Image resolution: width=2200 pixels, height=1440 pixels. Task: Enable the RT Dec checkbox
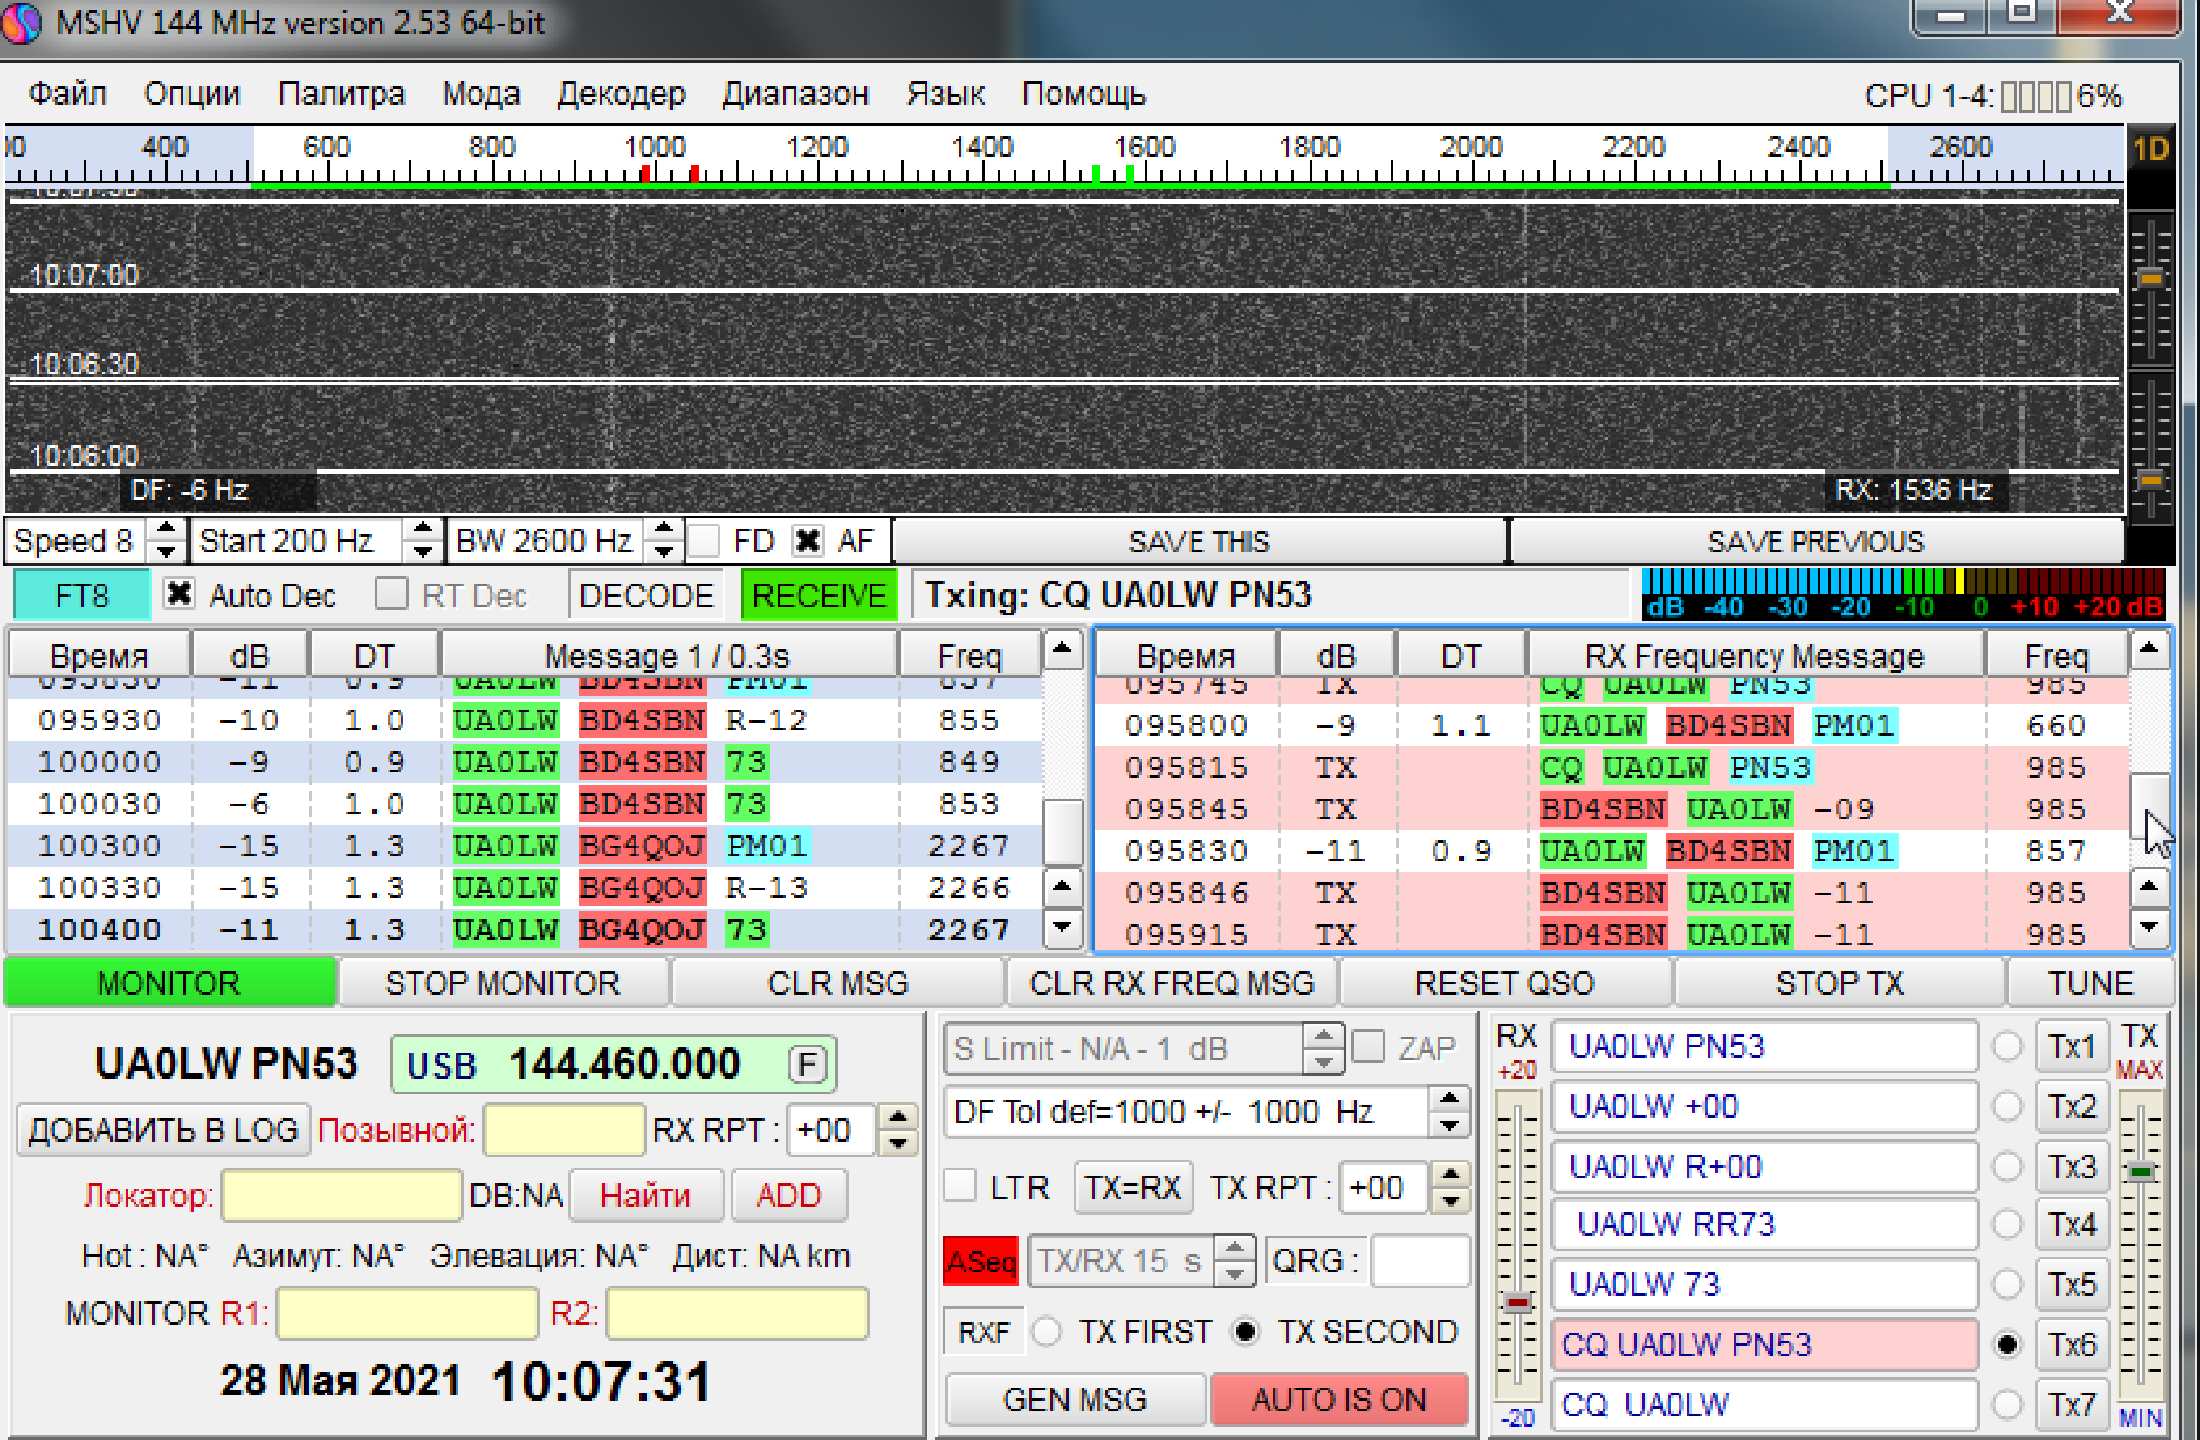point(391,594)
